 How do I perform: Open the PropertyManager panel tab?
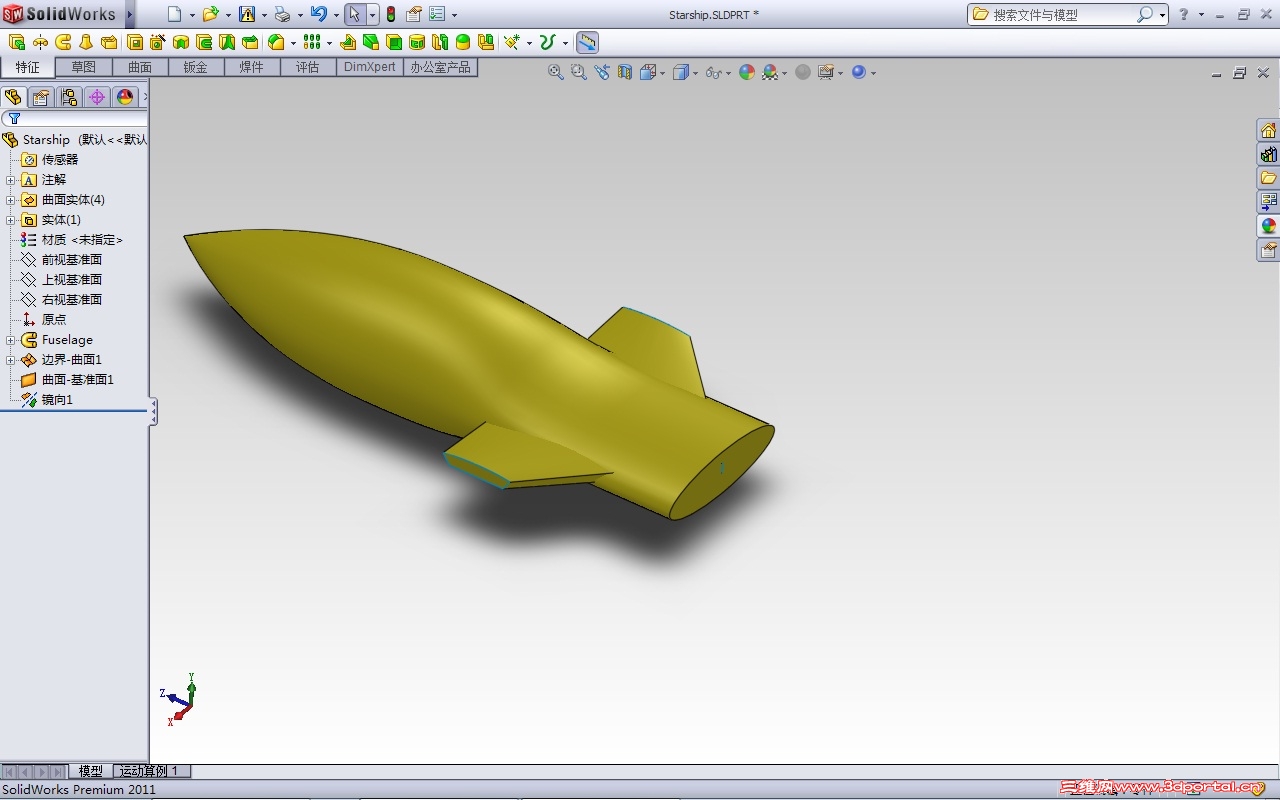40,97
